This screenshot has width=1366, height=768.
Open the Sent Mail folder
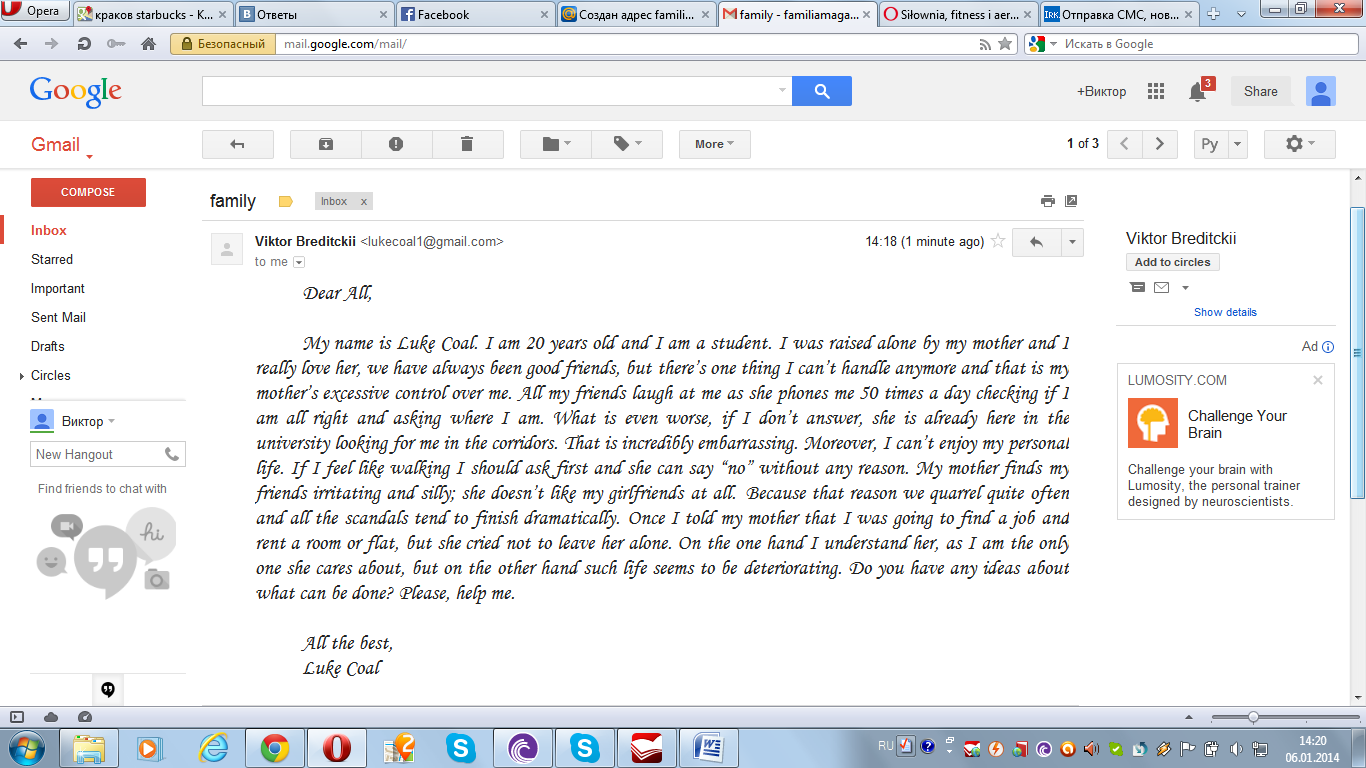(58, 317)
